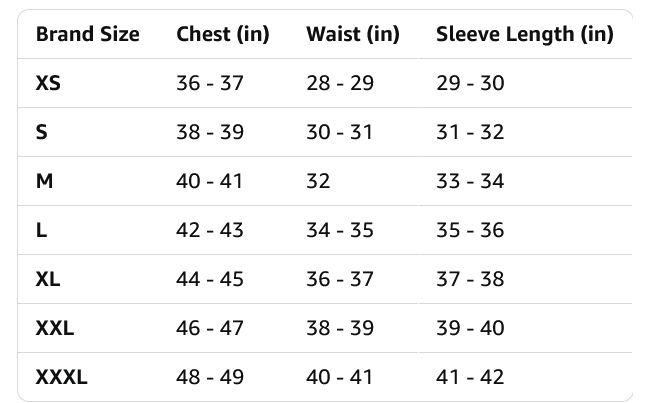This screenshot has height=403, width=651.
Task: Click the waist measurement for size XL
Action: click(x=340, y=279)
